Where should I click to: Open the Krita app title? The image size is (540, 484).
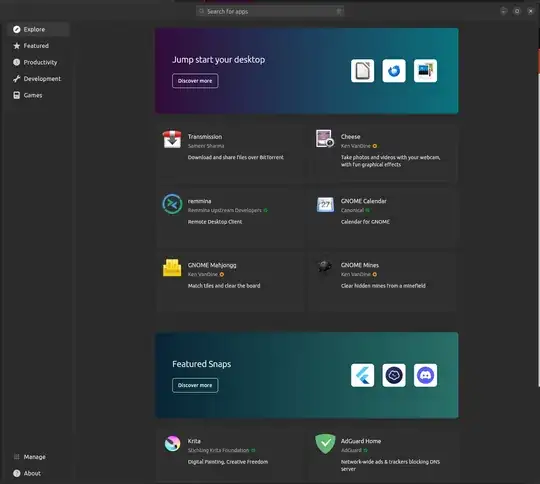pos(194,441)
